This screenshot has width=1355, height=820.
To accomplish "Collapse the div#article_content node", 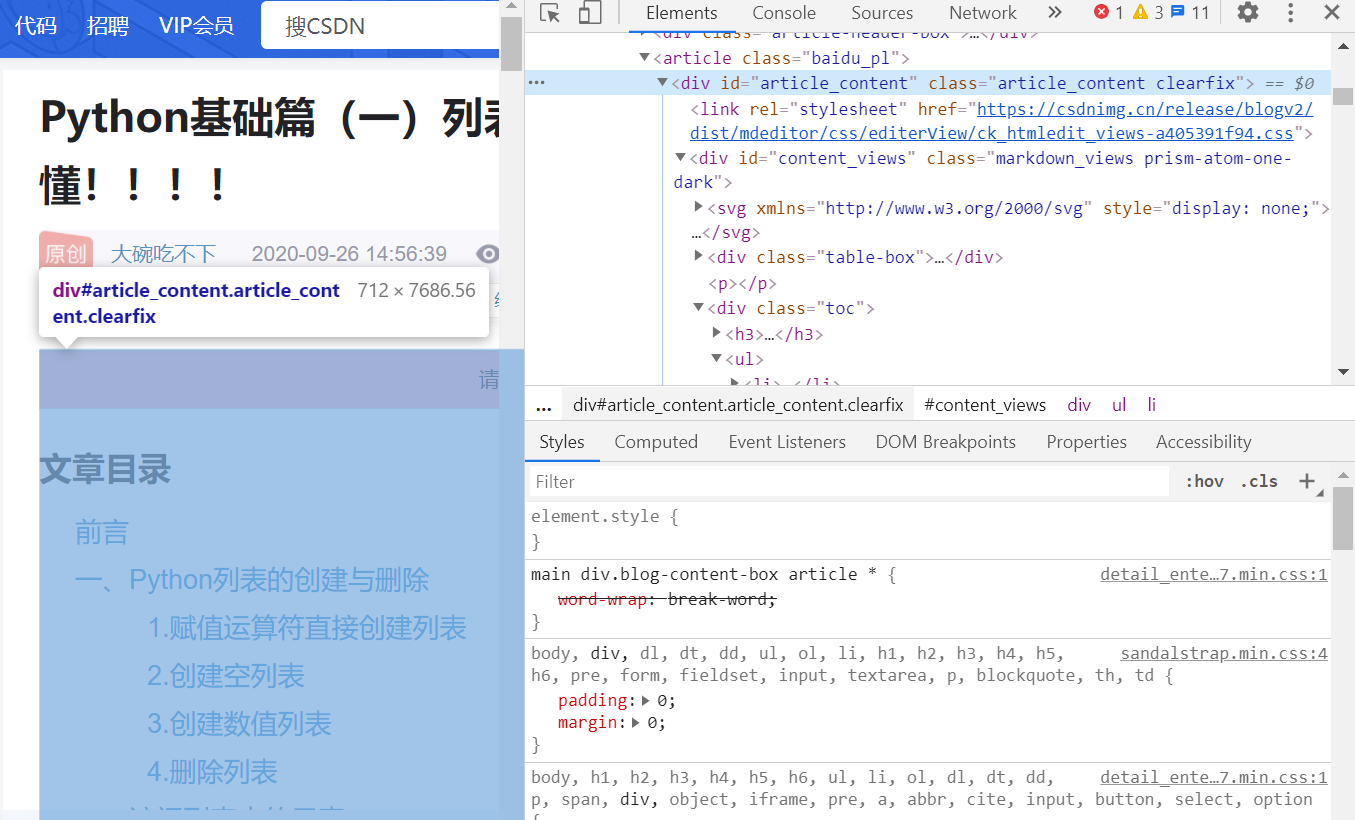I will coord(662,83).
